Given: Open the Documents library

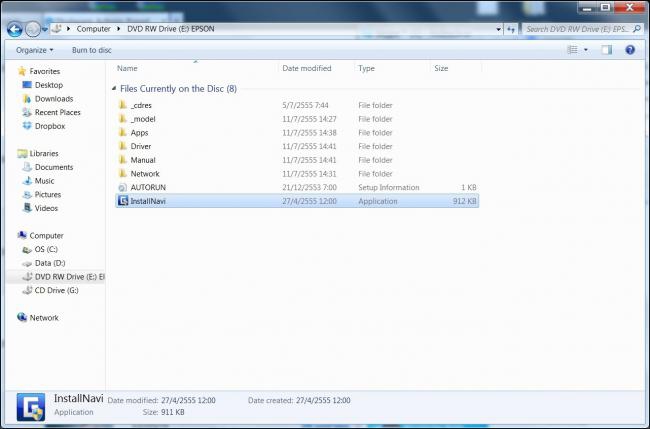Looking at the screenshot, I should (54, 167).
